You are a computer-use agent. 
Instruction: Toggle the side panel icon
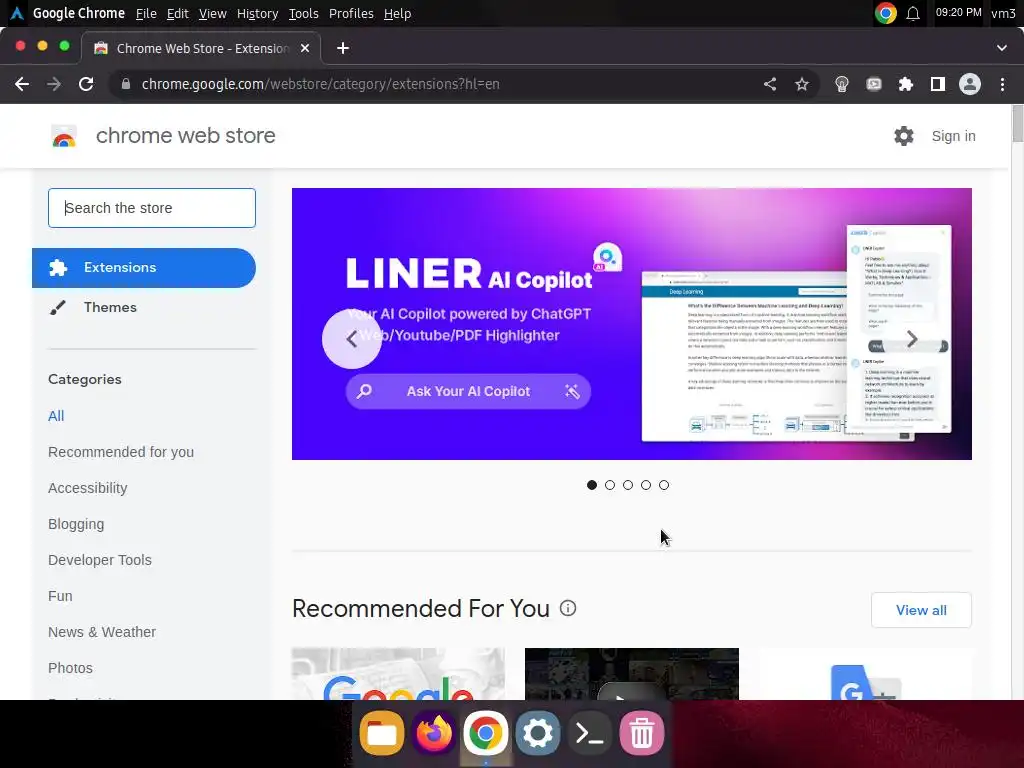[x=938, y=84]
